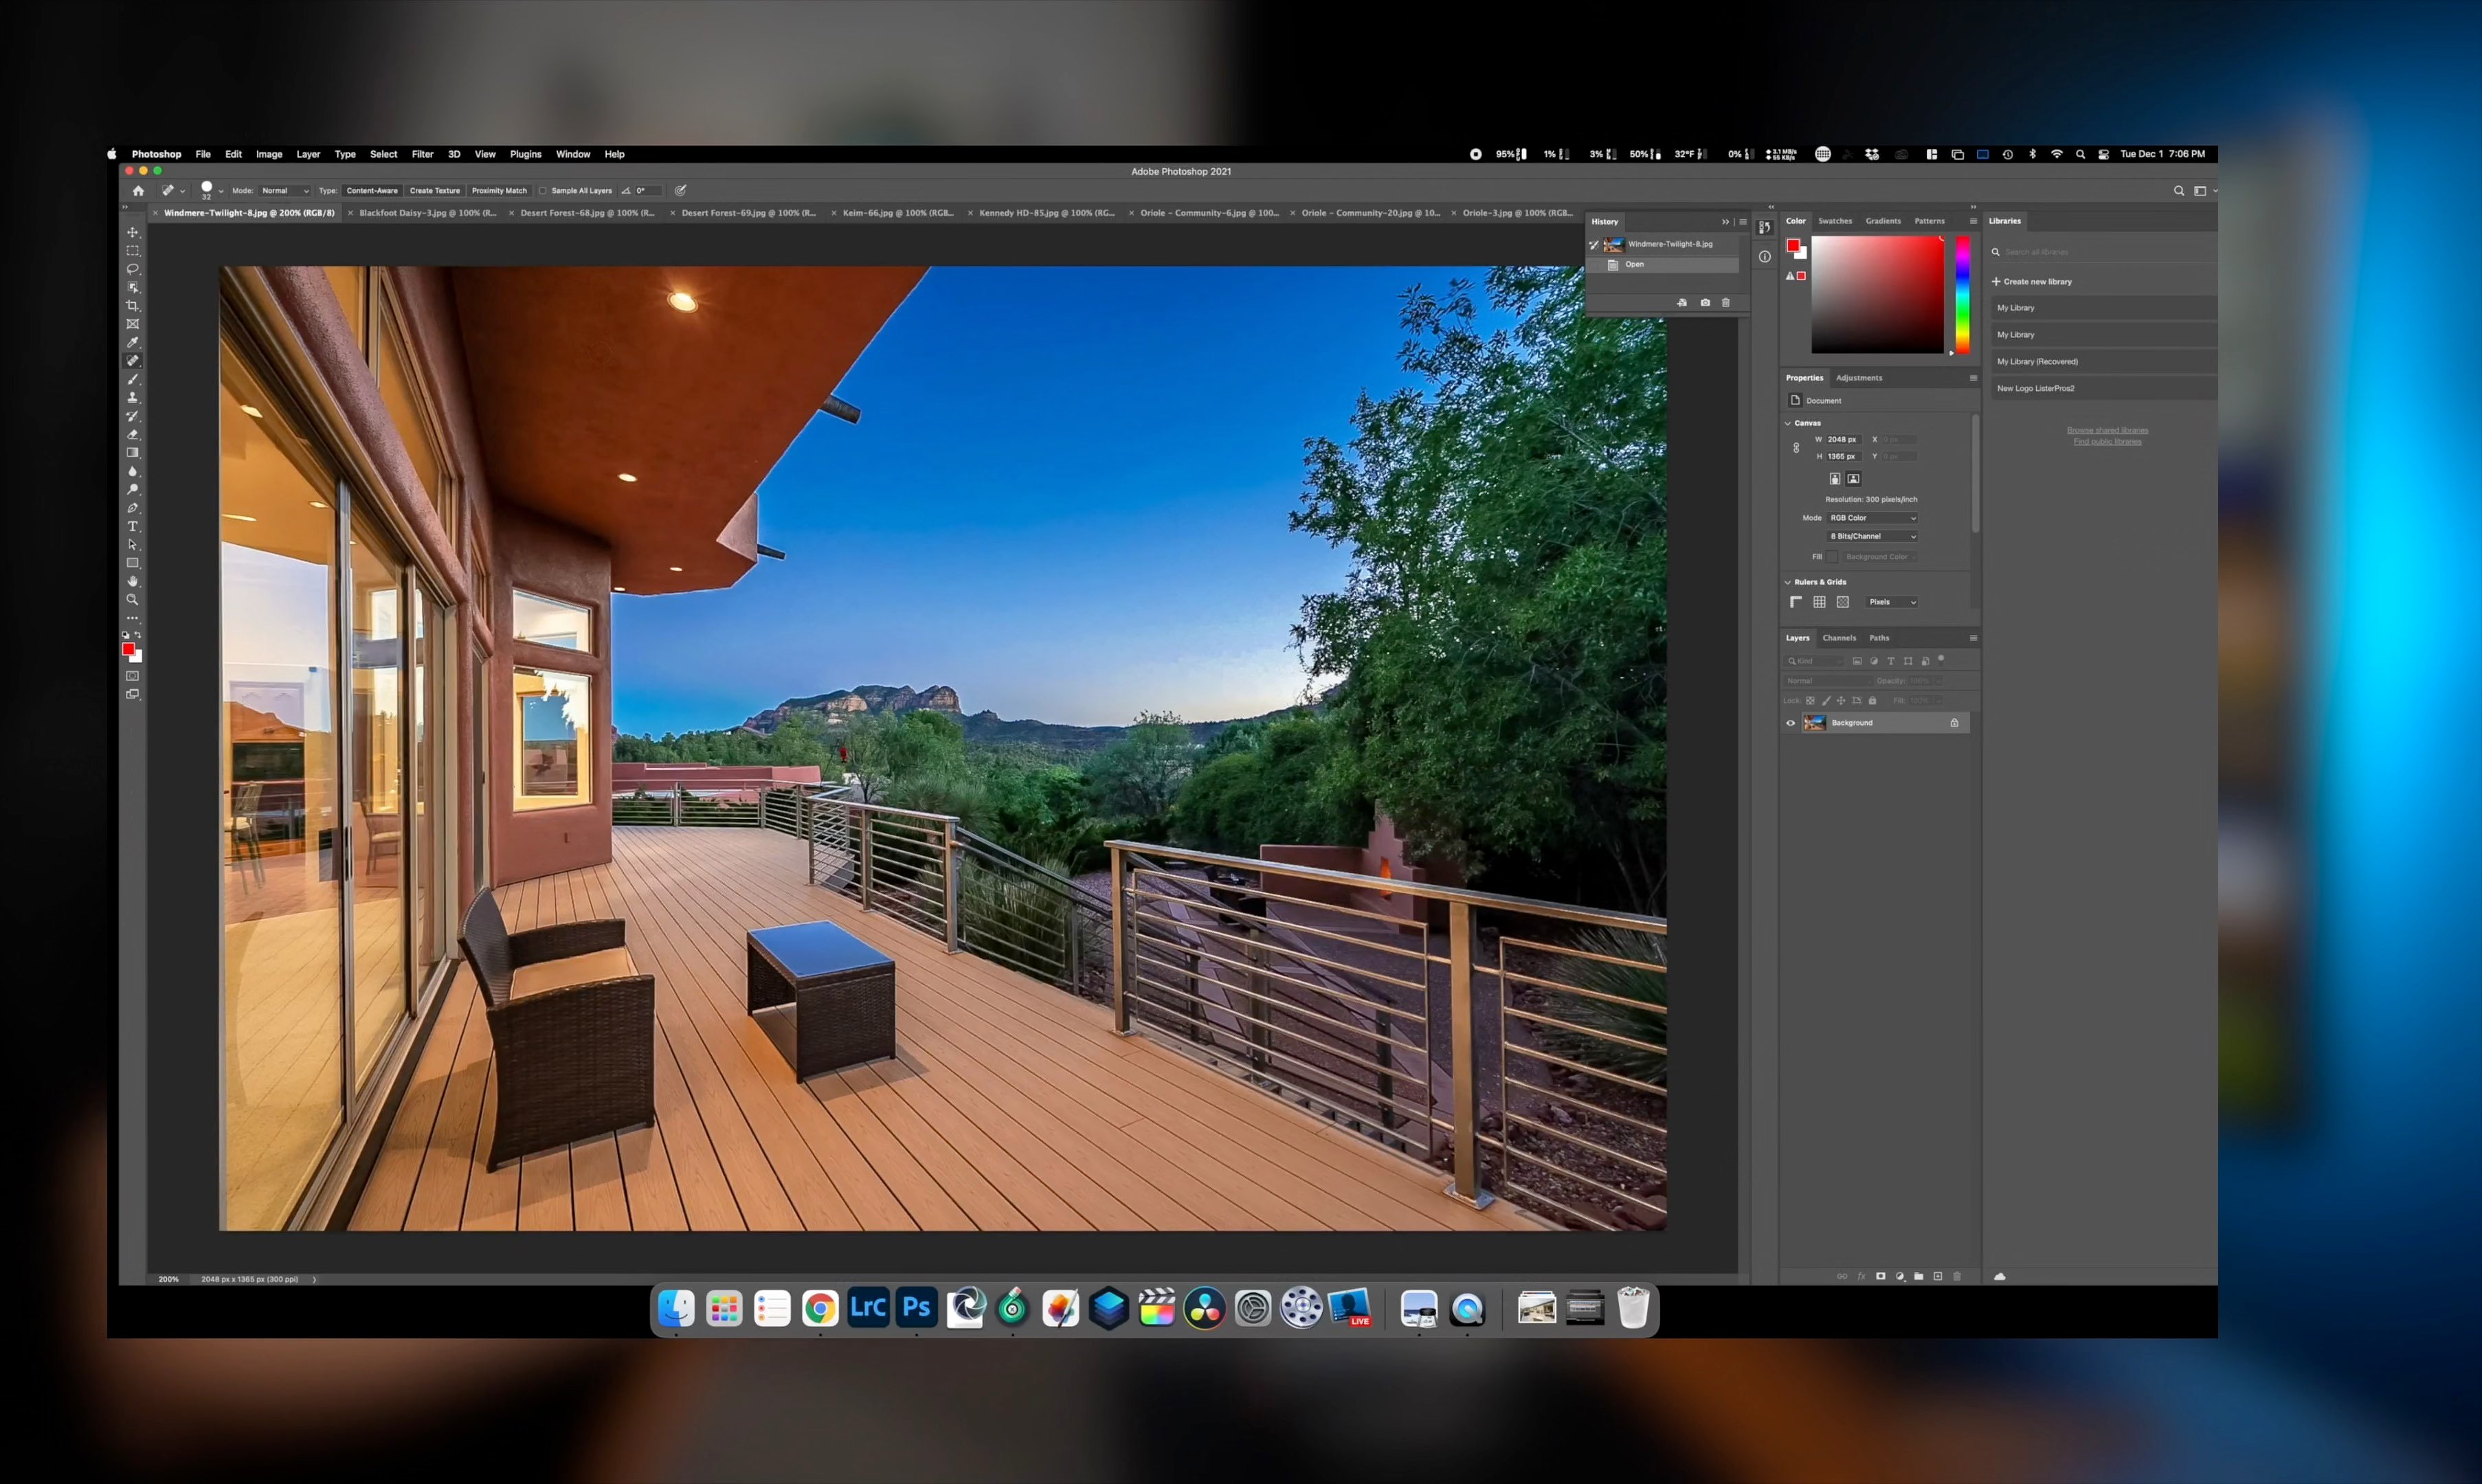Select the Zoom tool
Viewport: 2482px width, 1484px height.
tap(132, 600)
